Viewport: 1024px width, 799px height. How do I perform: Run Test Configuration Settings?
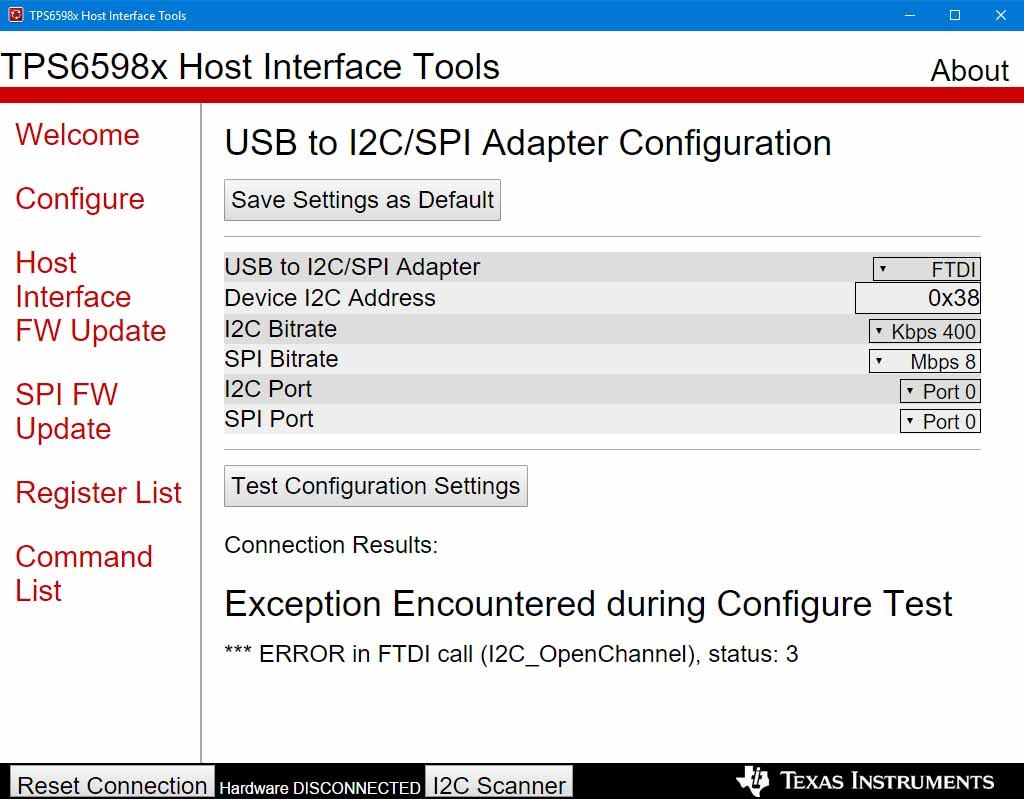[376, 486]
